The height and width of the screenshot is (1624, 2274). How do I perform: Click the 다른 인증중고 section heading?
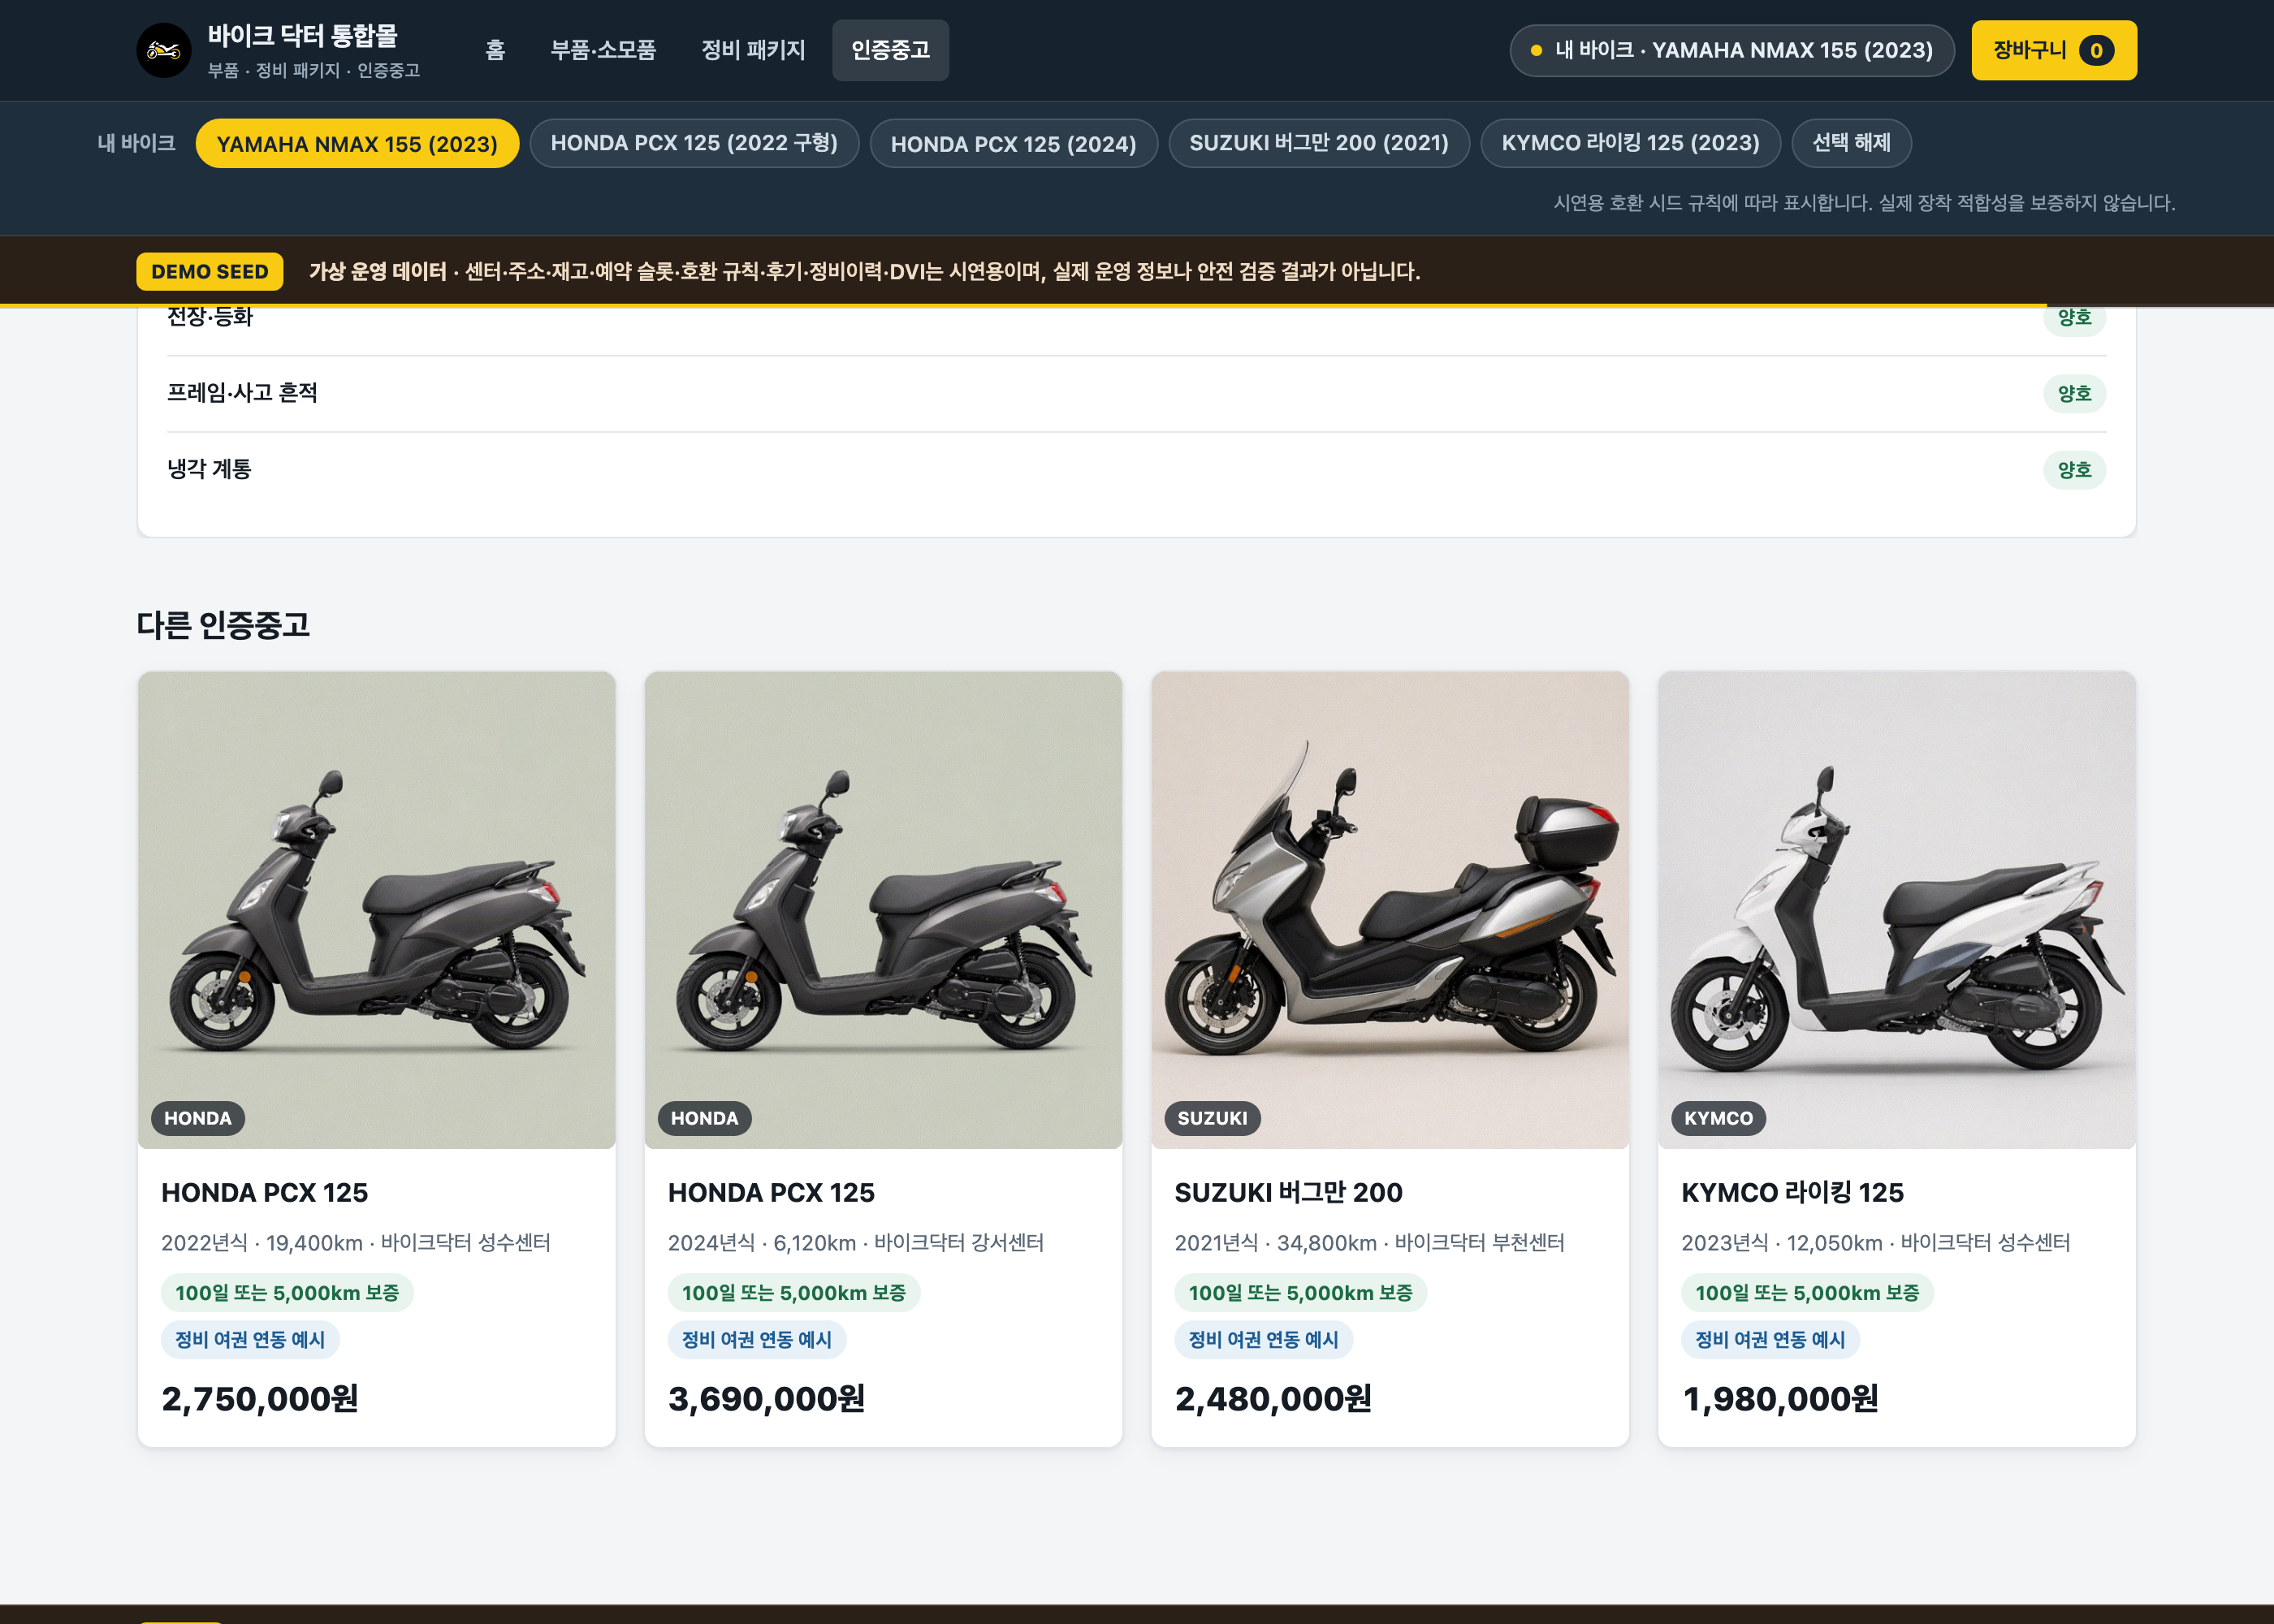(x=223, y=625)
